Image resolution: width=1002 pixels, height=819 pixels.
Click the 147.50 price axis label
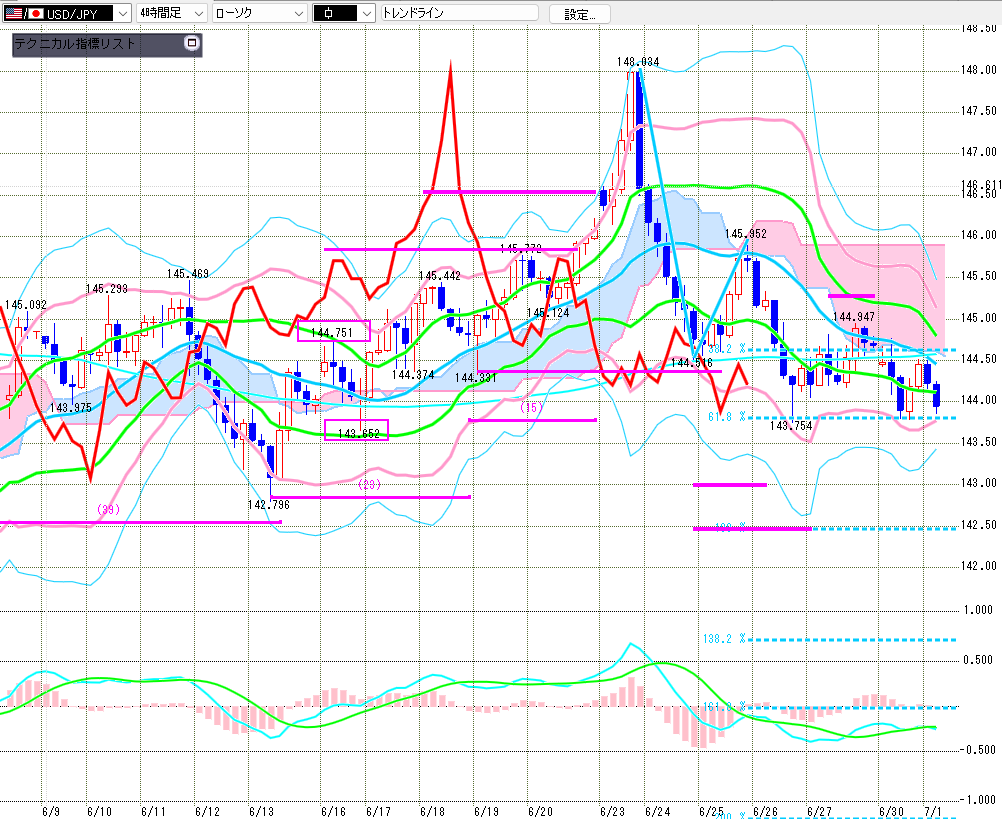click(978, 111)
